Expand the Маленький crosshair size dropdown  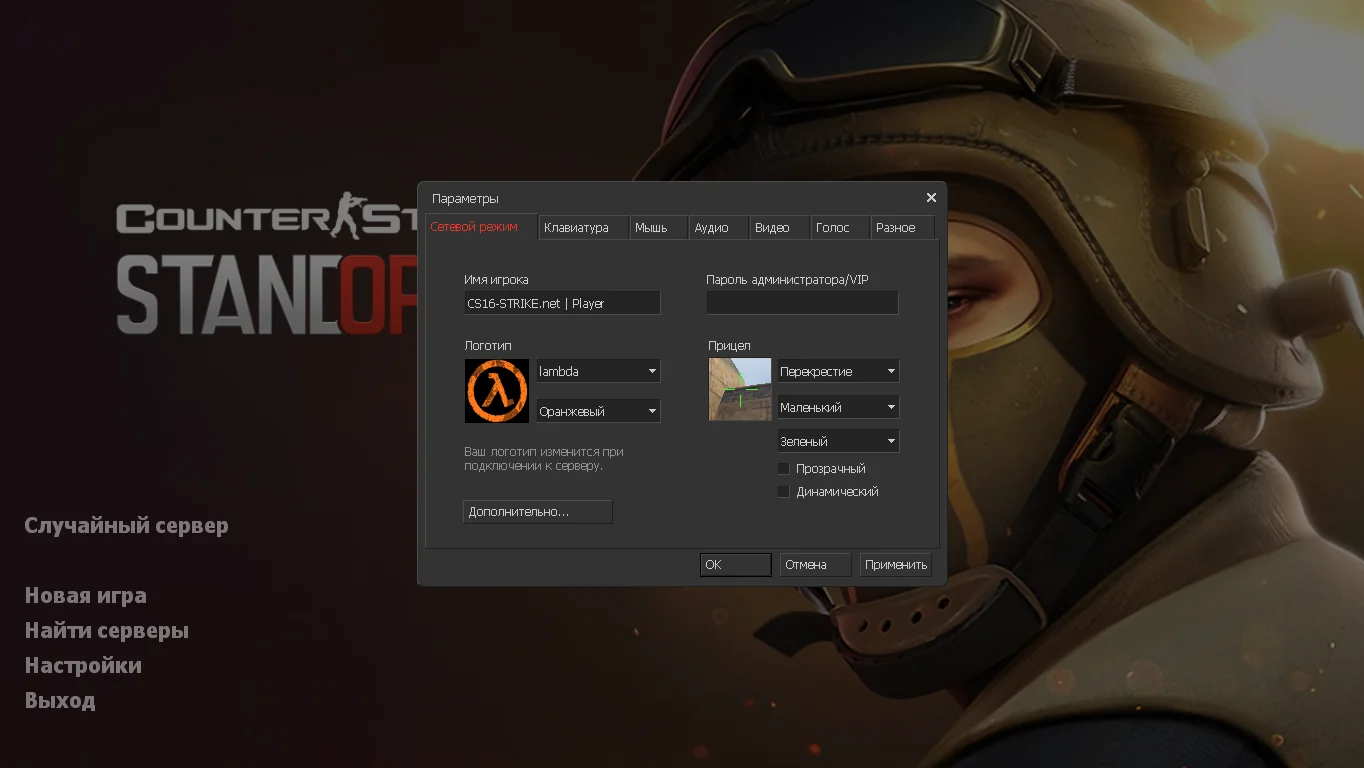pyautogui.click(x=838, y=407)
